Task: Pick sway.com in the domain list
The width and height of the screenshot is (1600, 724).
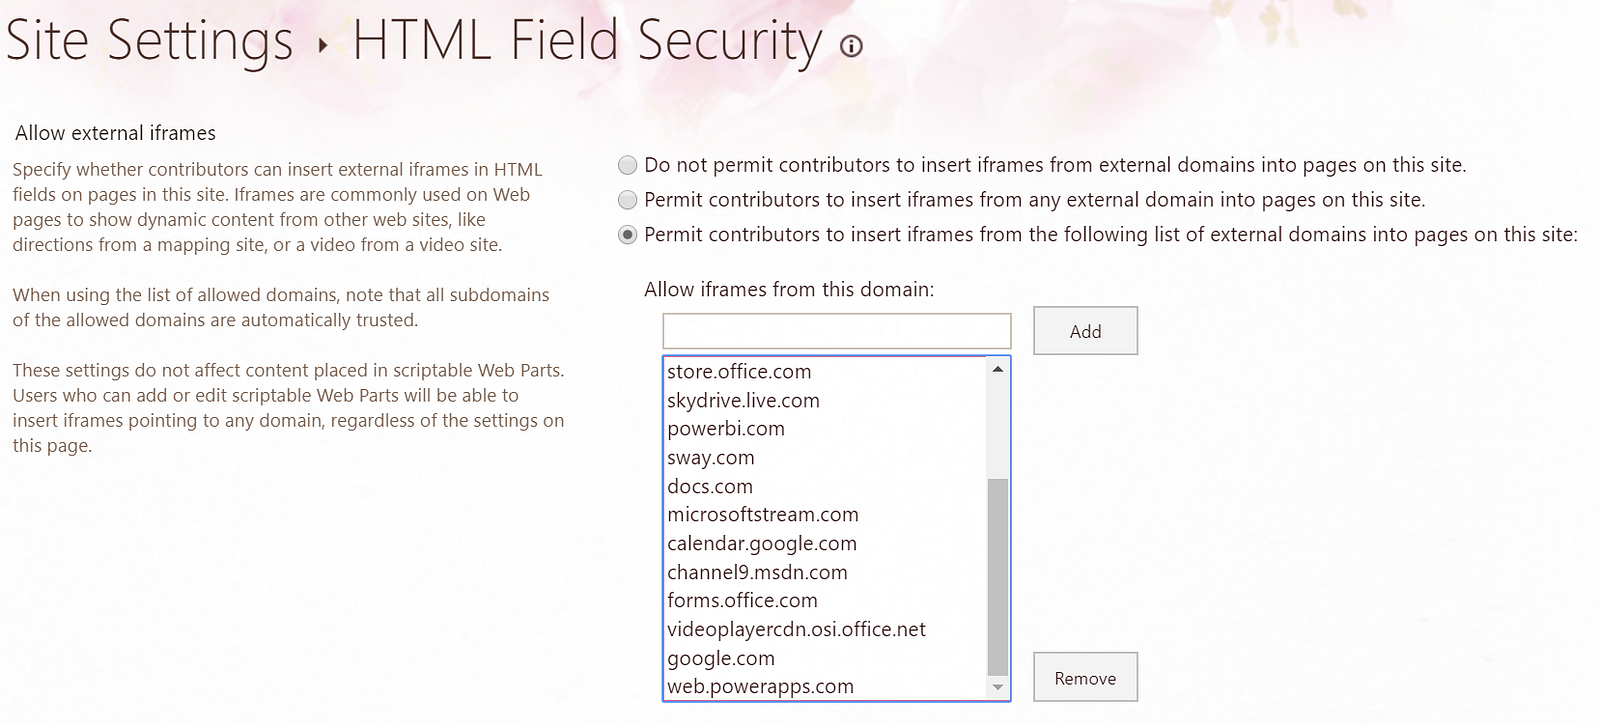Action: (711, 458)
